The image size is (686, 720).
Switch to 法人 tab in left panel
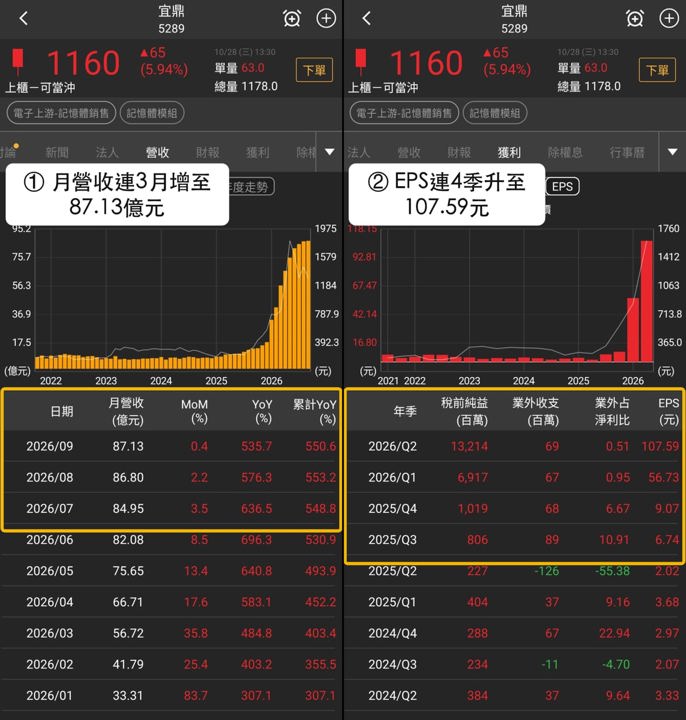(x=107, y=152)
